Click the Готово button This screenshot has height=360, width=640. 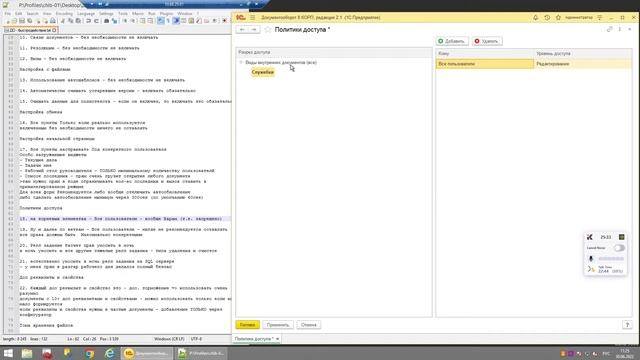(247, 325)
